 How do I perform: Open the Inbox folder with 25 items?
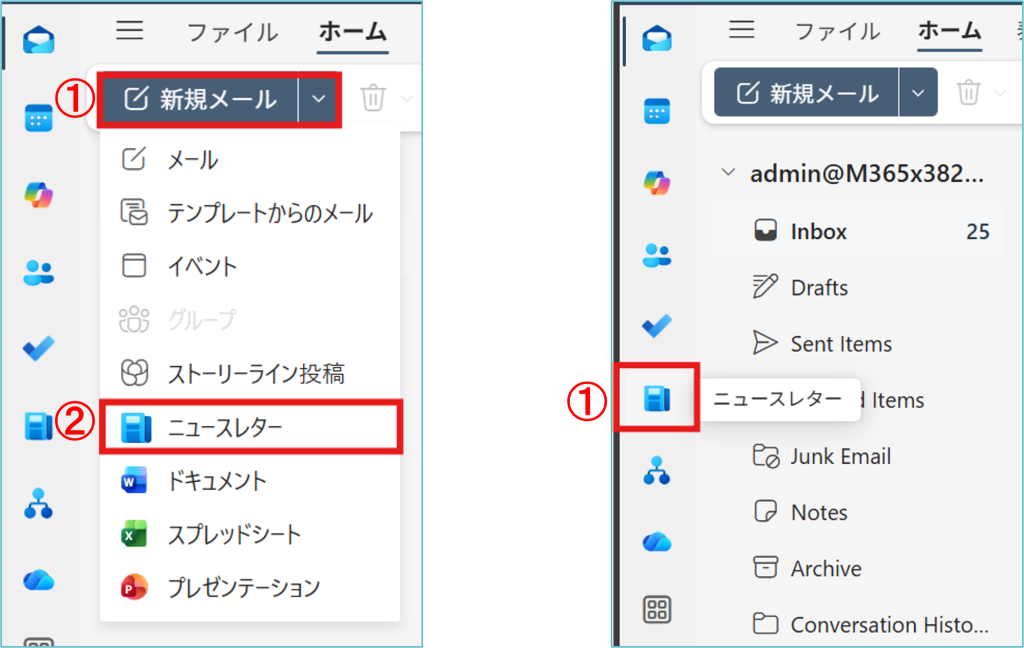click(x=818, y=232)
